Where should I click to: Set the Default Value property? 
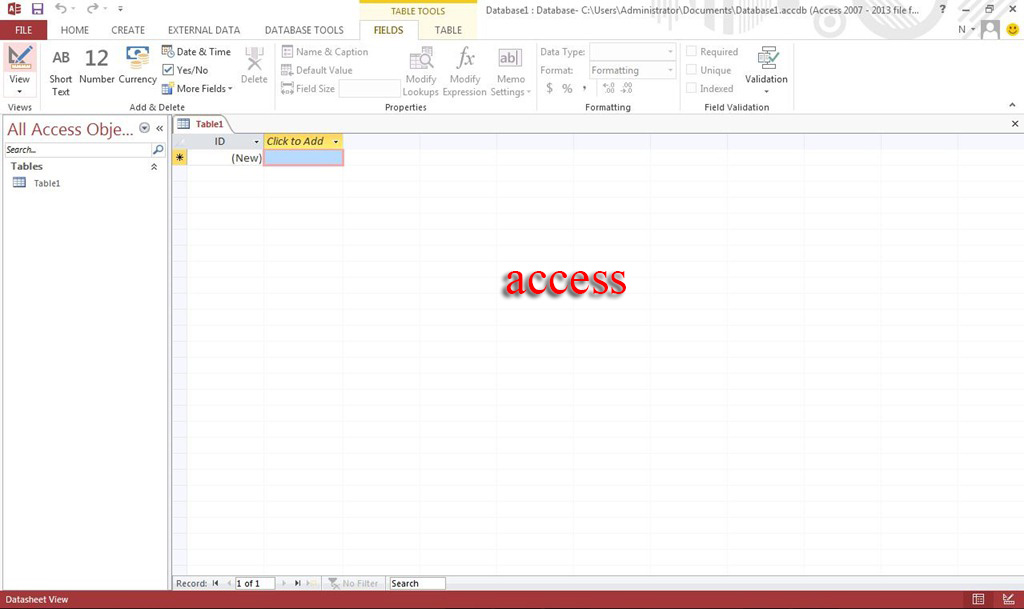click(317, 70)
